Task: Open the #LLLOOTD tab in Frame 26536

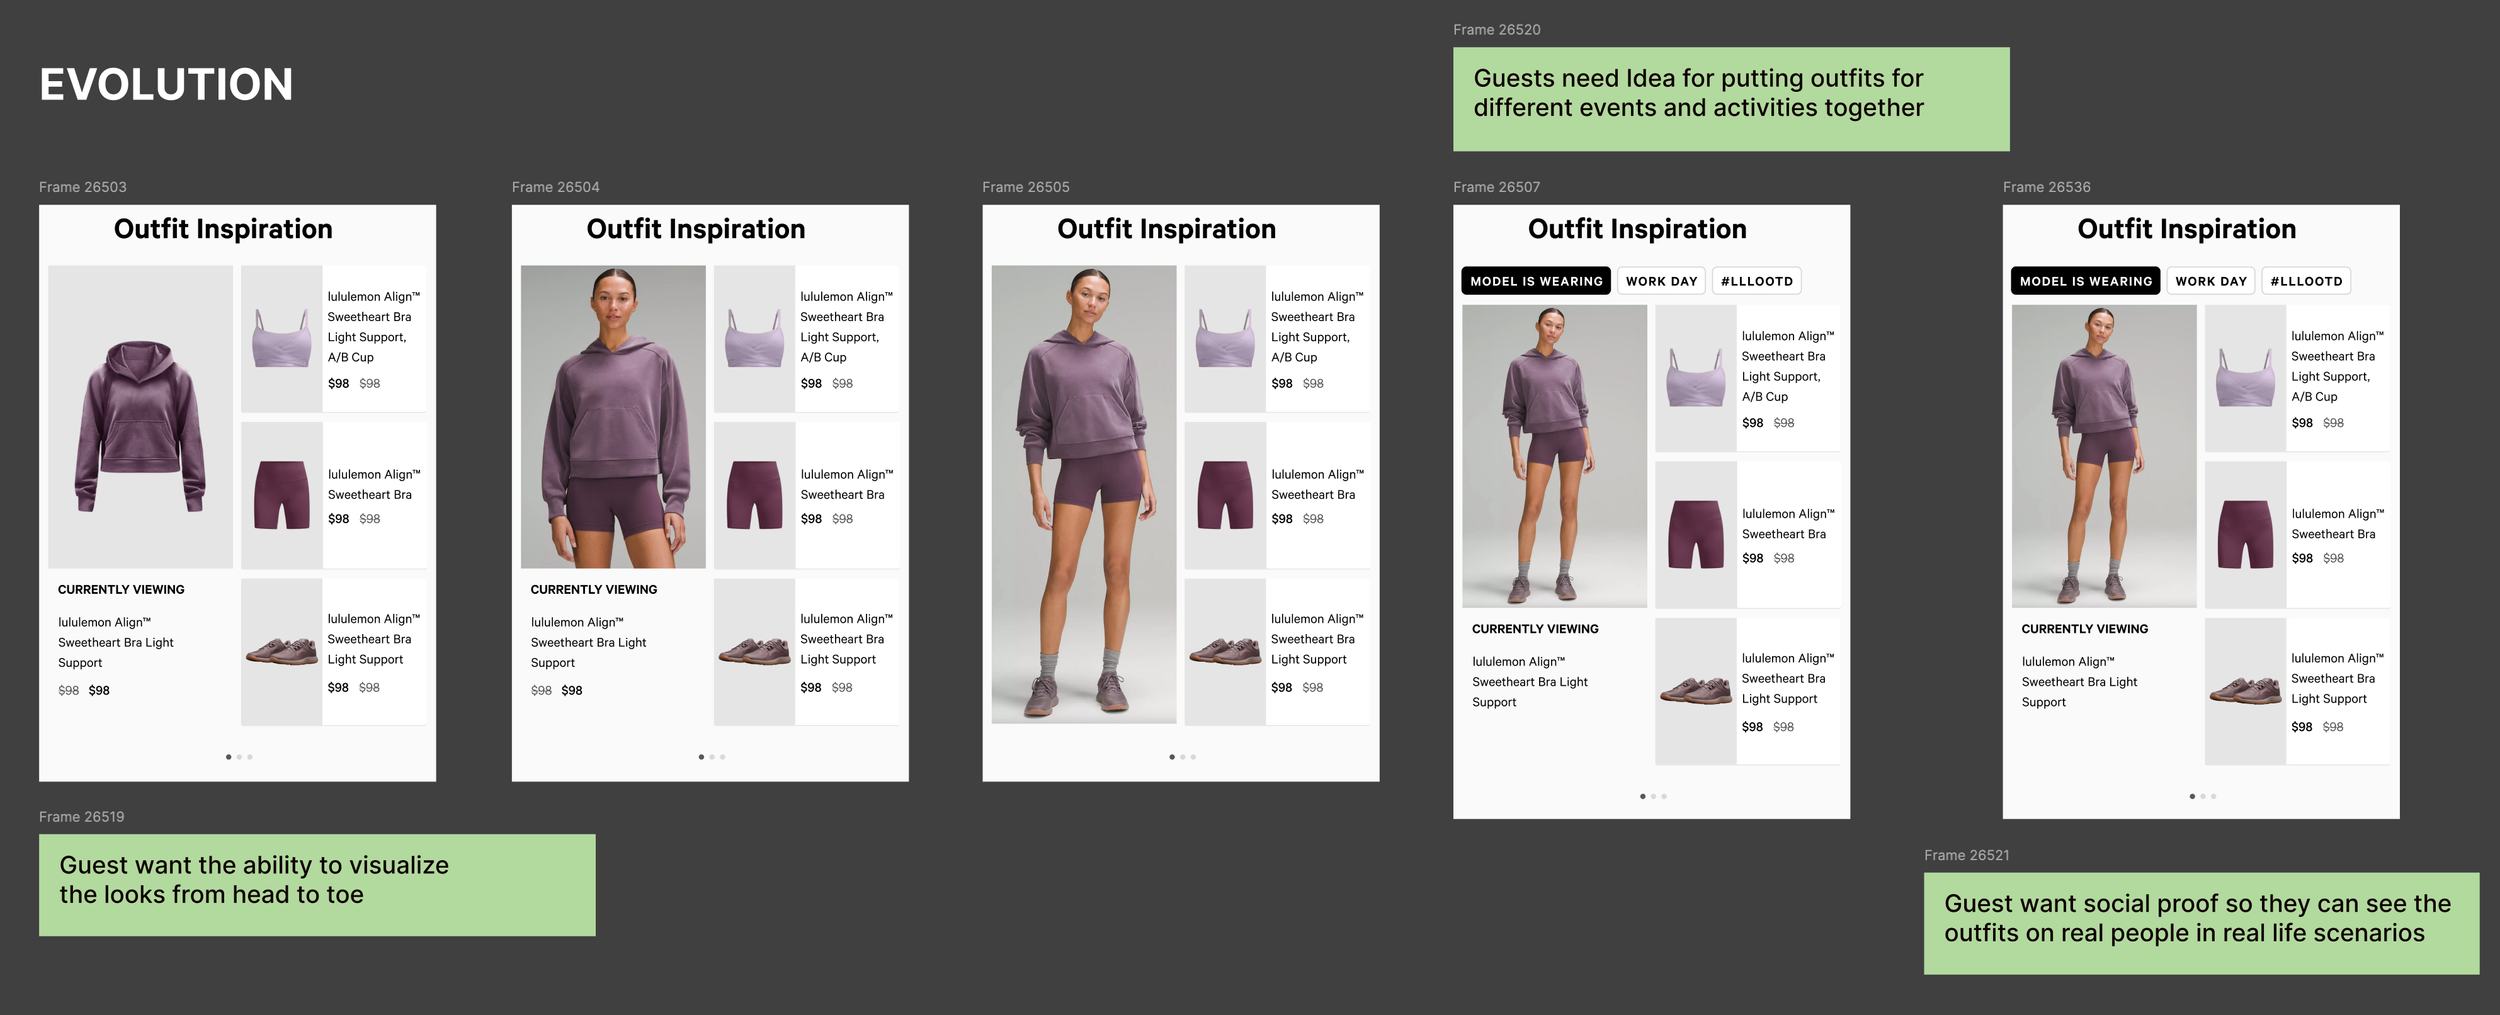Action: pos(2306,281)
